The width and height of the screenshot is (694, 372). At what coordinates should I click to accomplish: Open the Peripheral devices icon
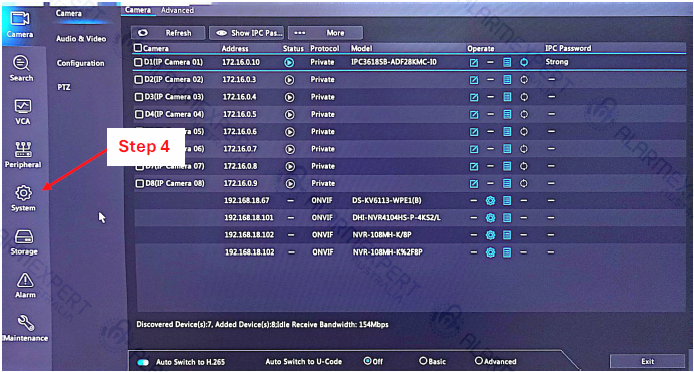[23, 150]
